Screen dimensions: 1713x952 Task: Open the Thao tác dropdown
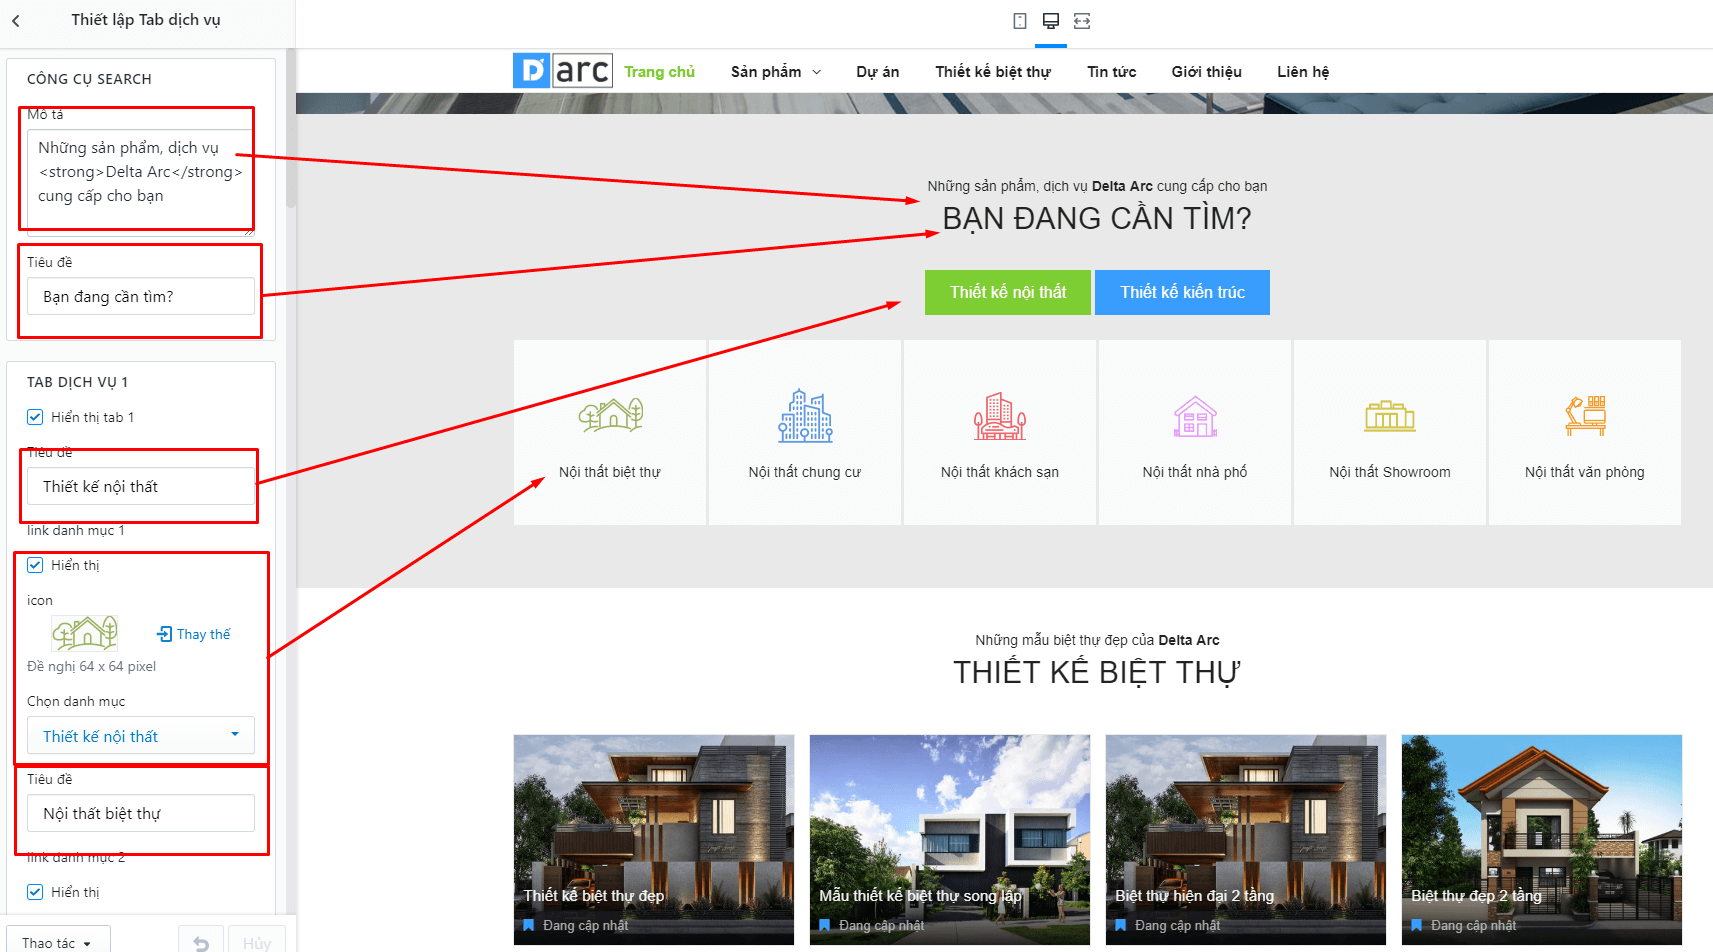[x=56, y=943]
